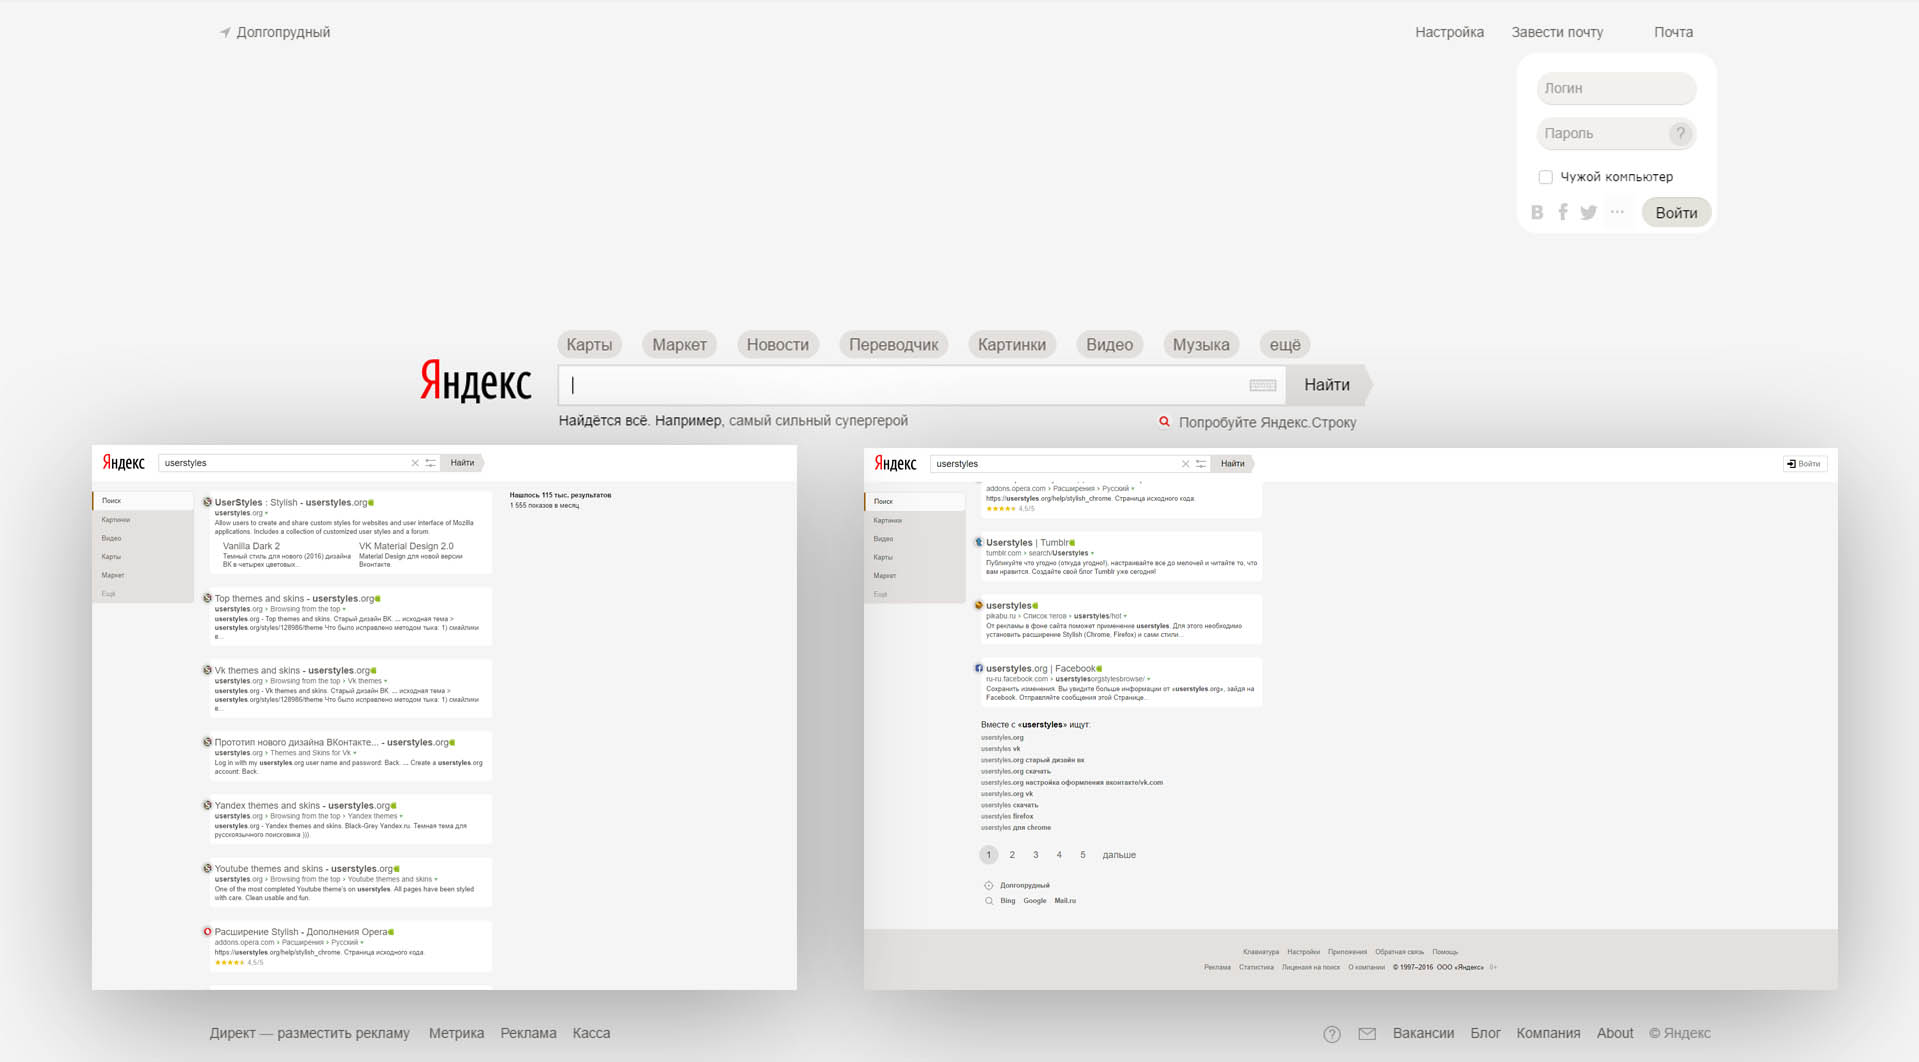Click the magnifier icon beside Bing in right preview
The width and height of the screenshot is (1919, 1062).
tap(989, 901)
